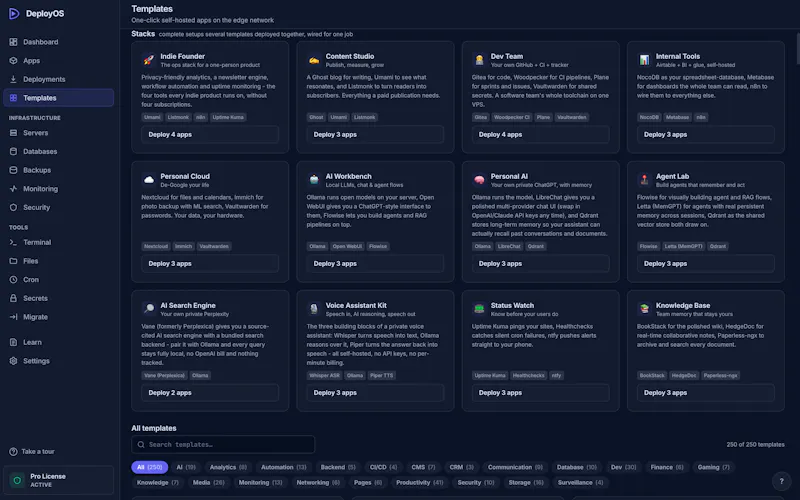Click the Take a tour question icon
Screen dimensions: 800x500
coord(13,452)
